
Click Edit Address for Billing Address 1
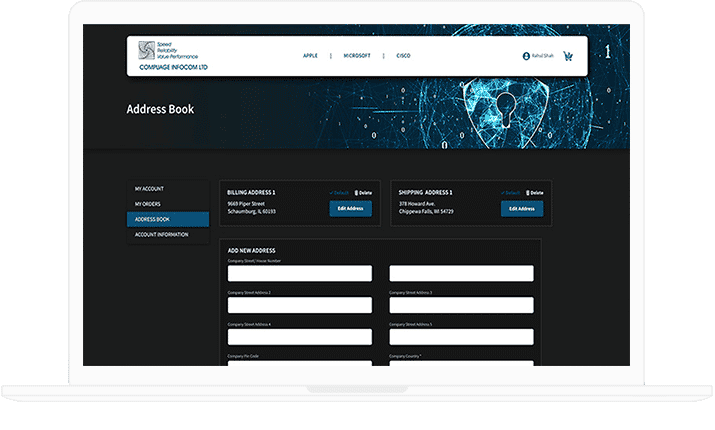coord(350,209)
